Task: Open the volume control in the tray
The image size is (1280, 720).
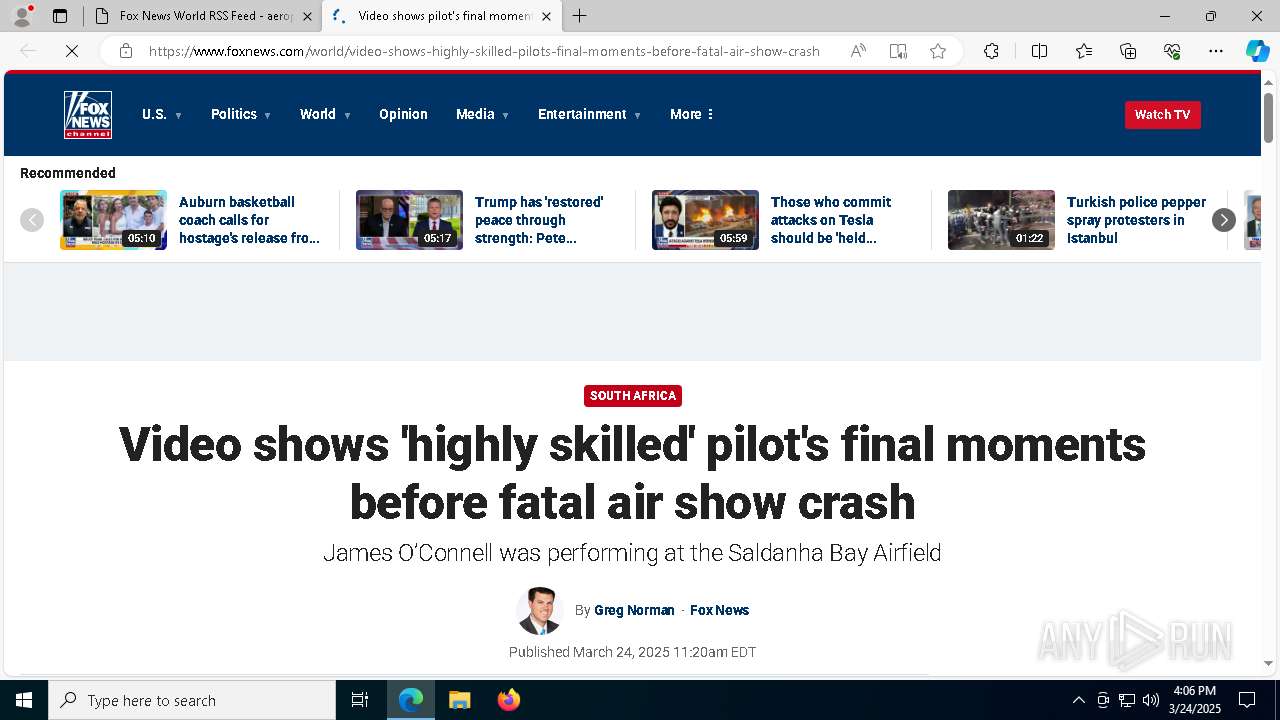Action: click(x=1151, y=700)
